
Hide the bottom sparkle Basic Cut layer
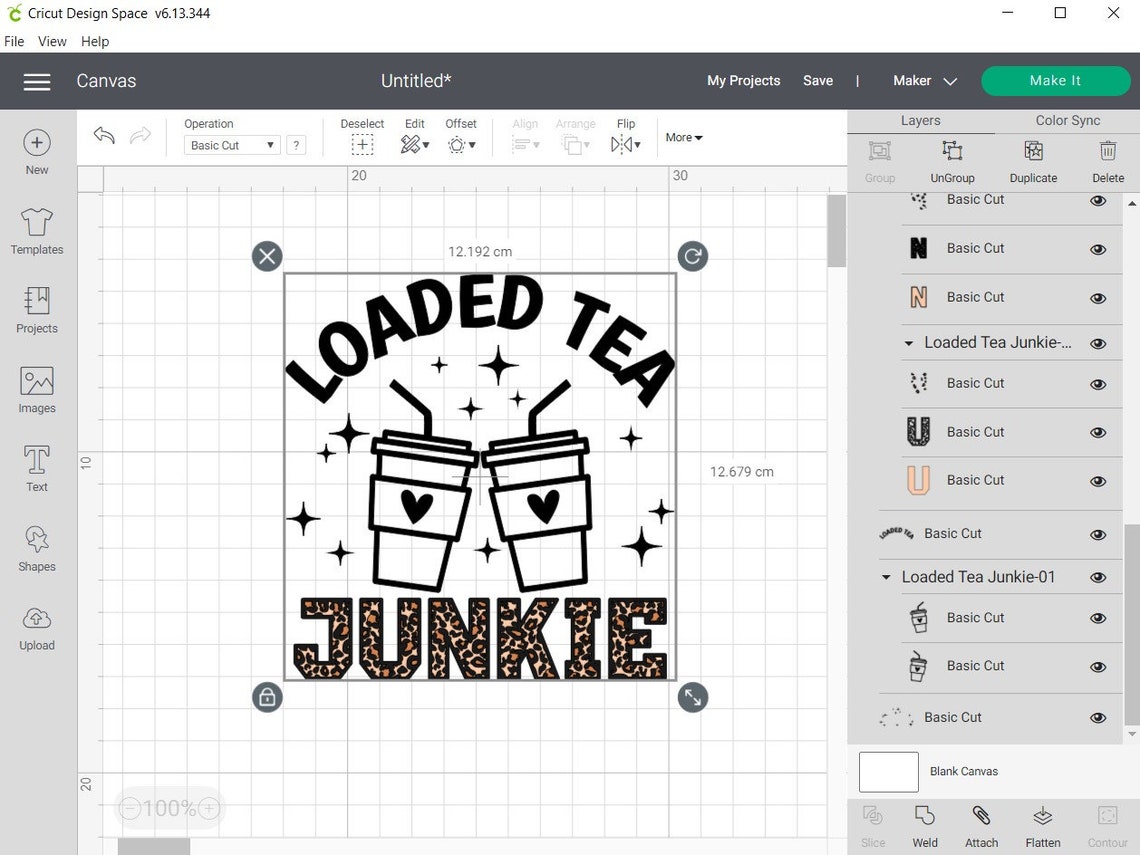click(x=1097, y=717)
